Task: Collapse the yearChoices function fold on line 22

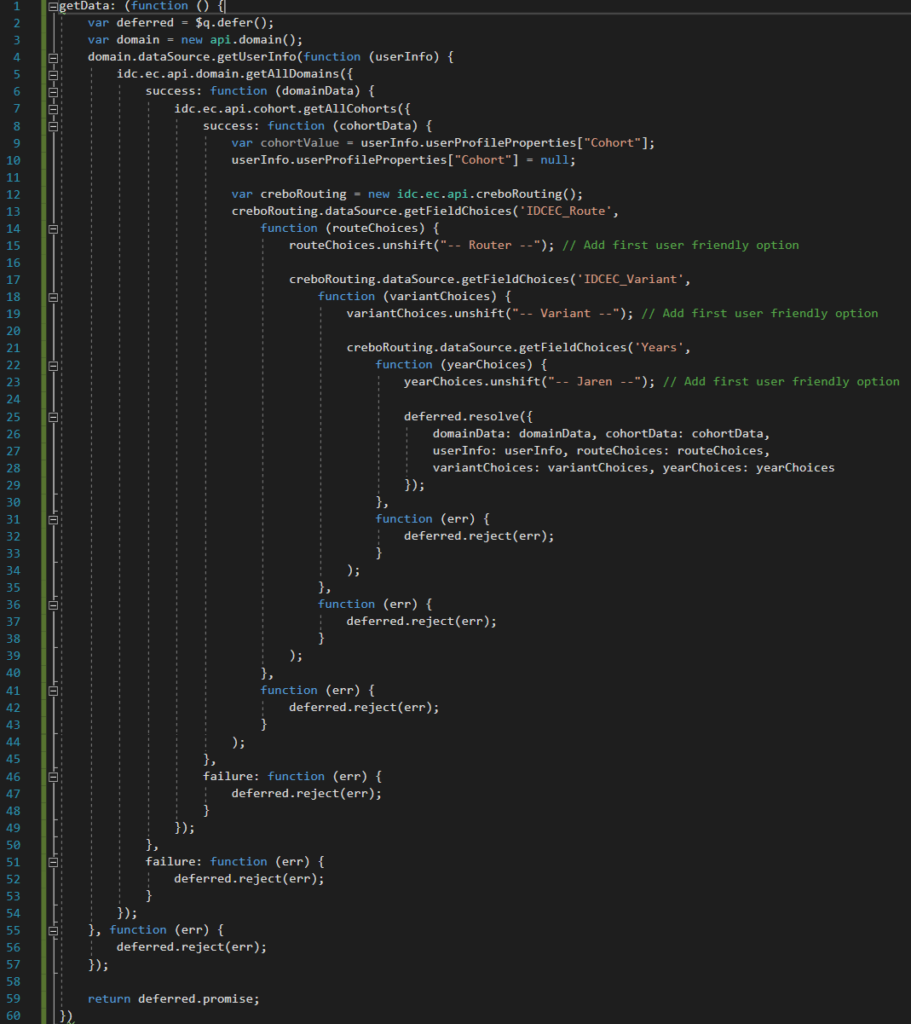Action: (53, 366)
